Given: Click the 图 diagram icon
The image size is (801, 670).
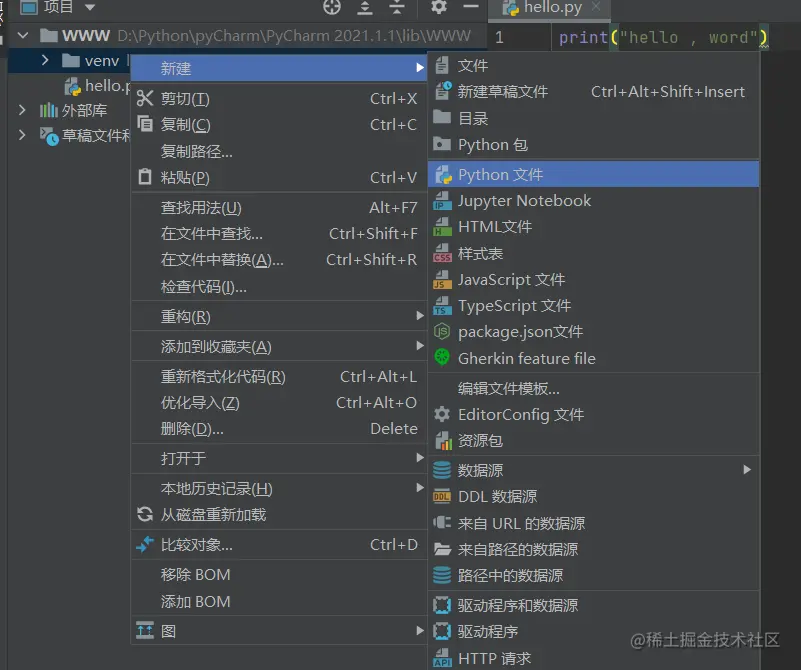Looking at the screenshot, I should pyautogui.click(x=145, y=631).
